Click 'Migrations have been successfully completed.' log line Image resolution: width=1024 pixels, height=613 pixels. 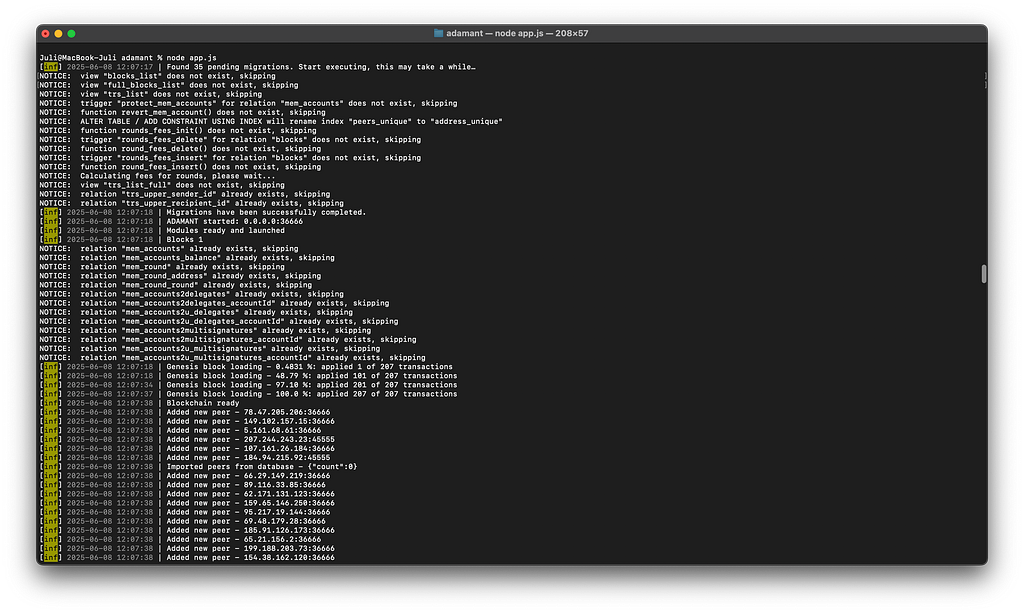pos(203,212)
